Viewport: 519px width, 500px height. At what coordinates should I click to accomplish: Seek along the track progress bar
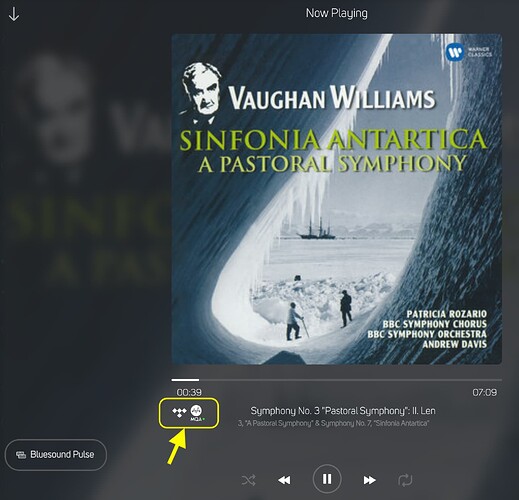(336, 380)
